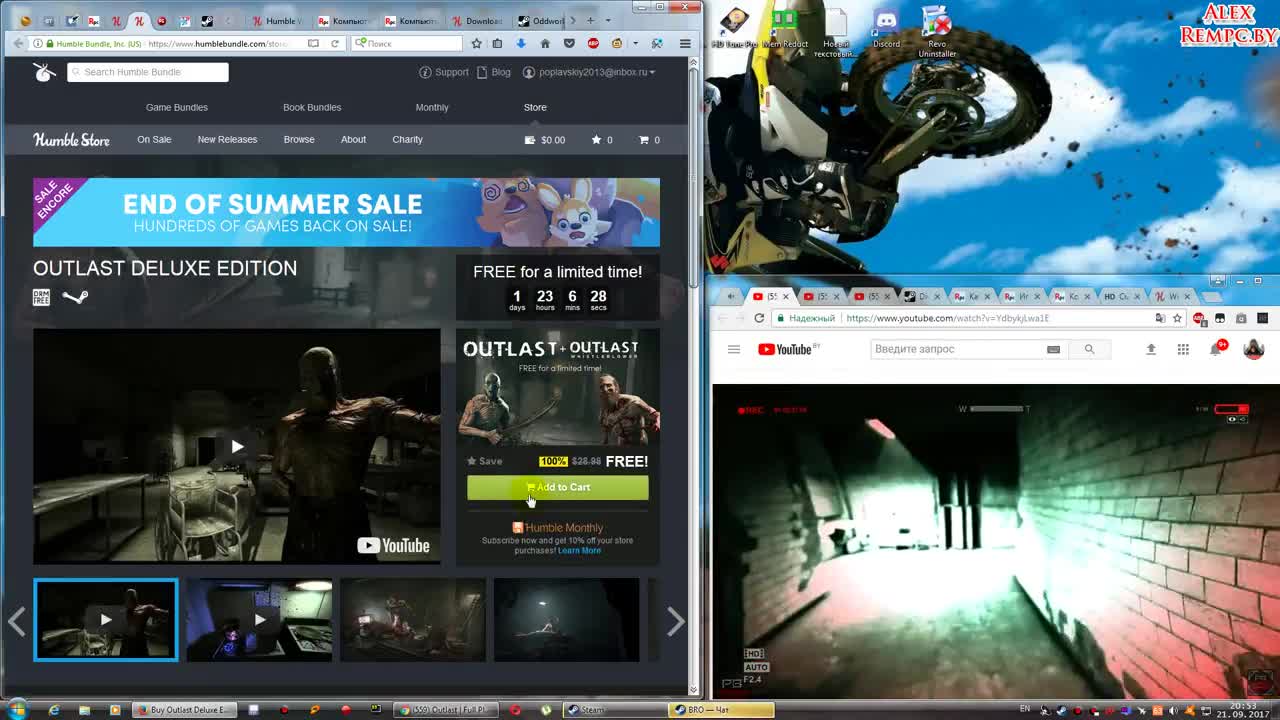The image size is (1280, 720).
Task: Click the $0.00 wallet icon
Action: coord(530,140)
